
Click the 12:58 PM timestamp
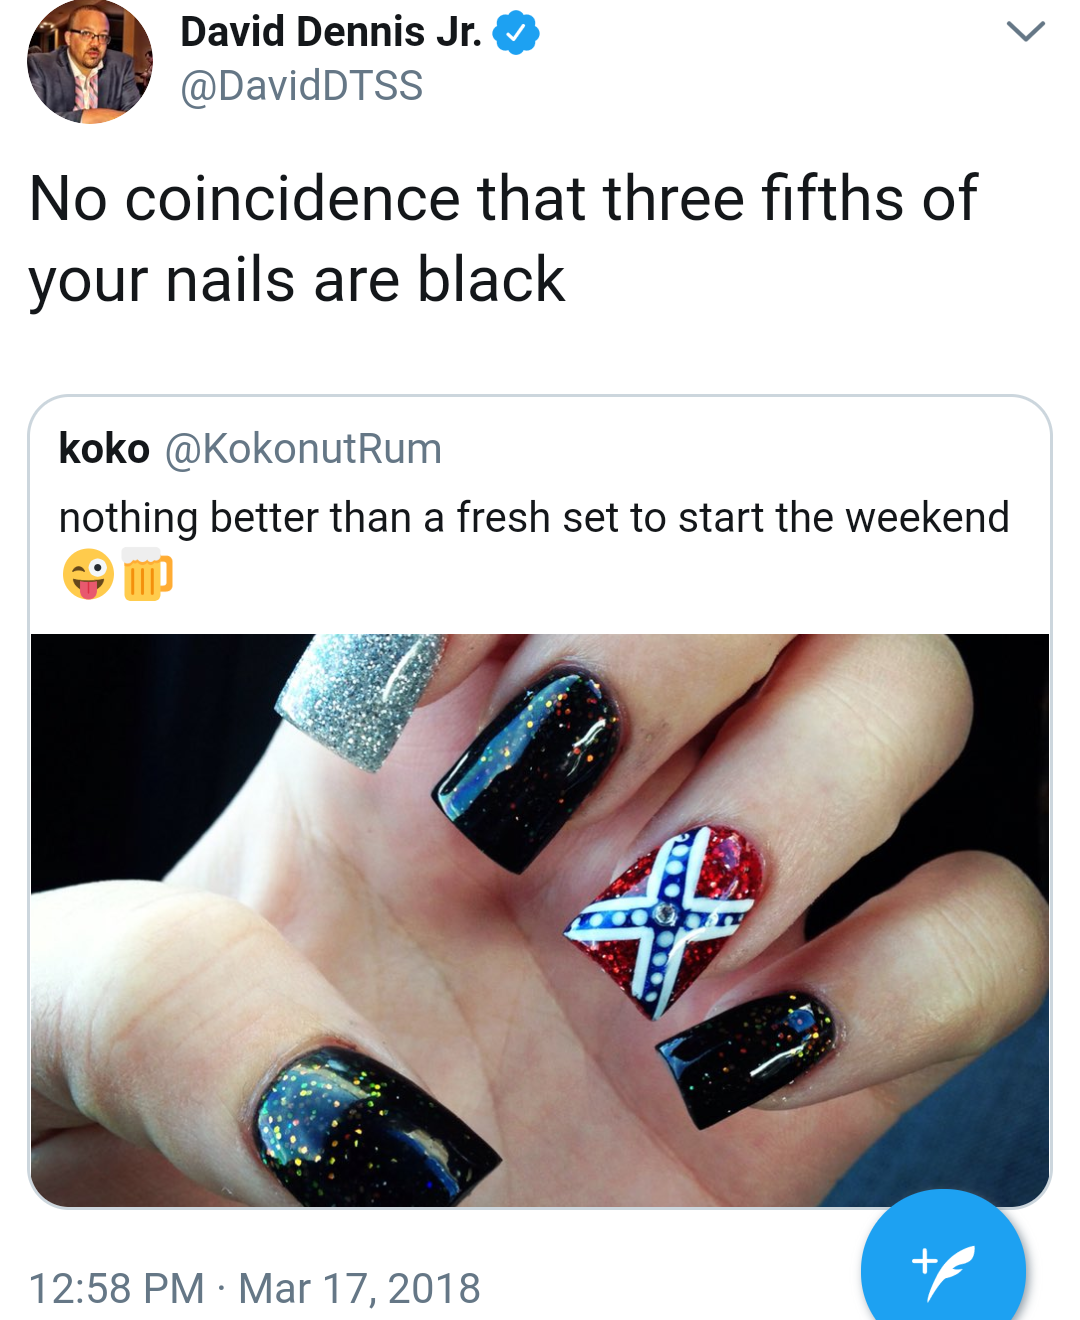click(x=116, y=1288)
